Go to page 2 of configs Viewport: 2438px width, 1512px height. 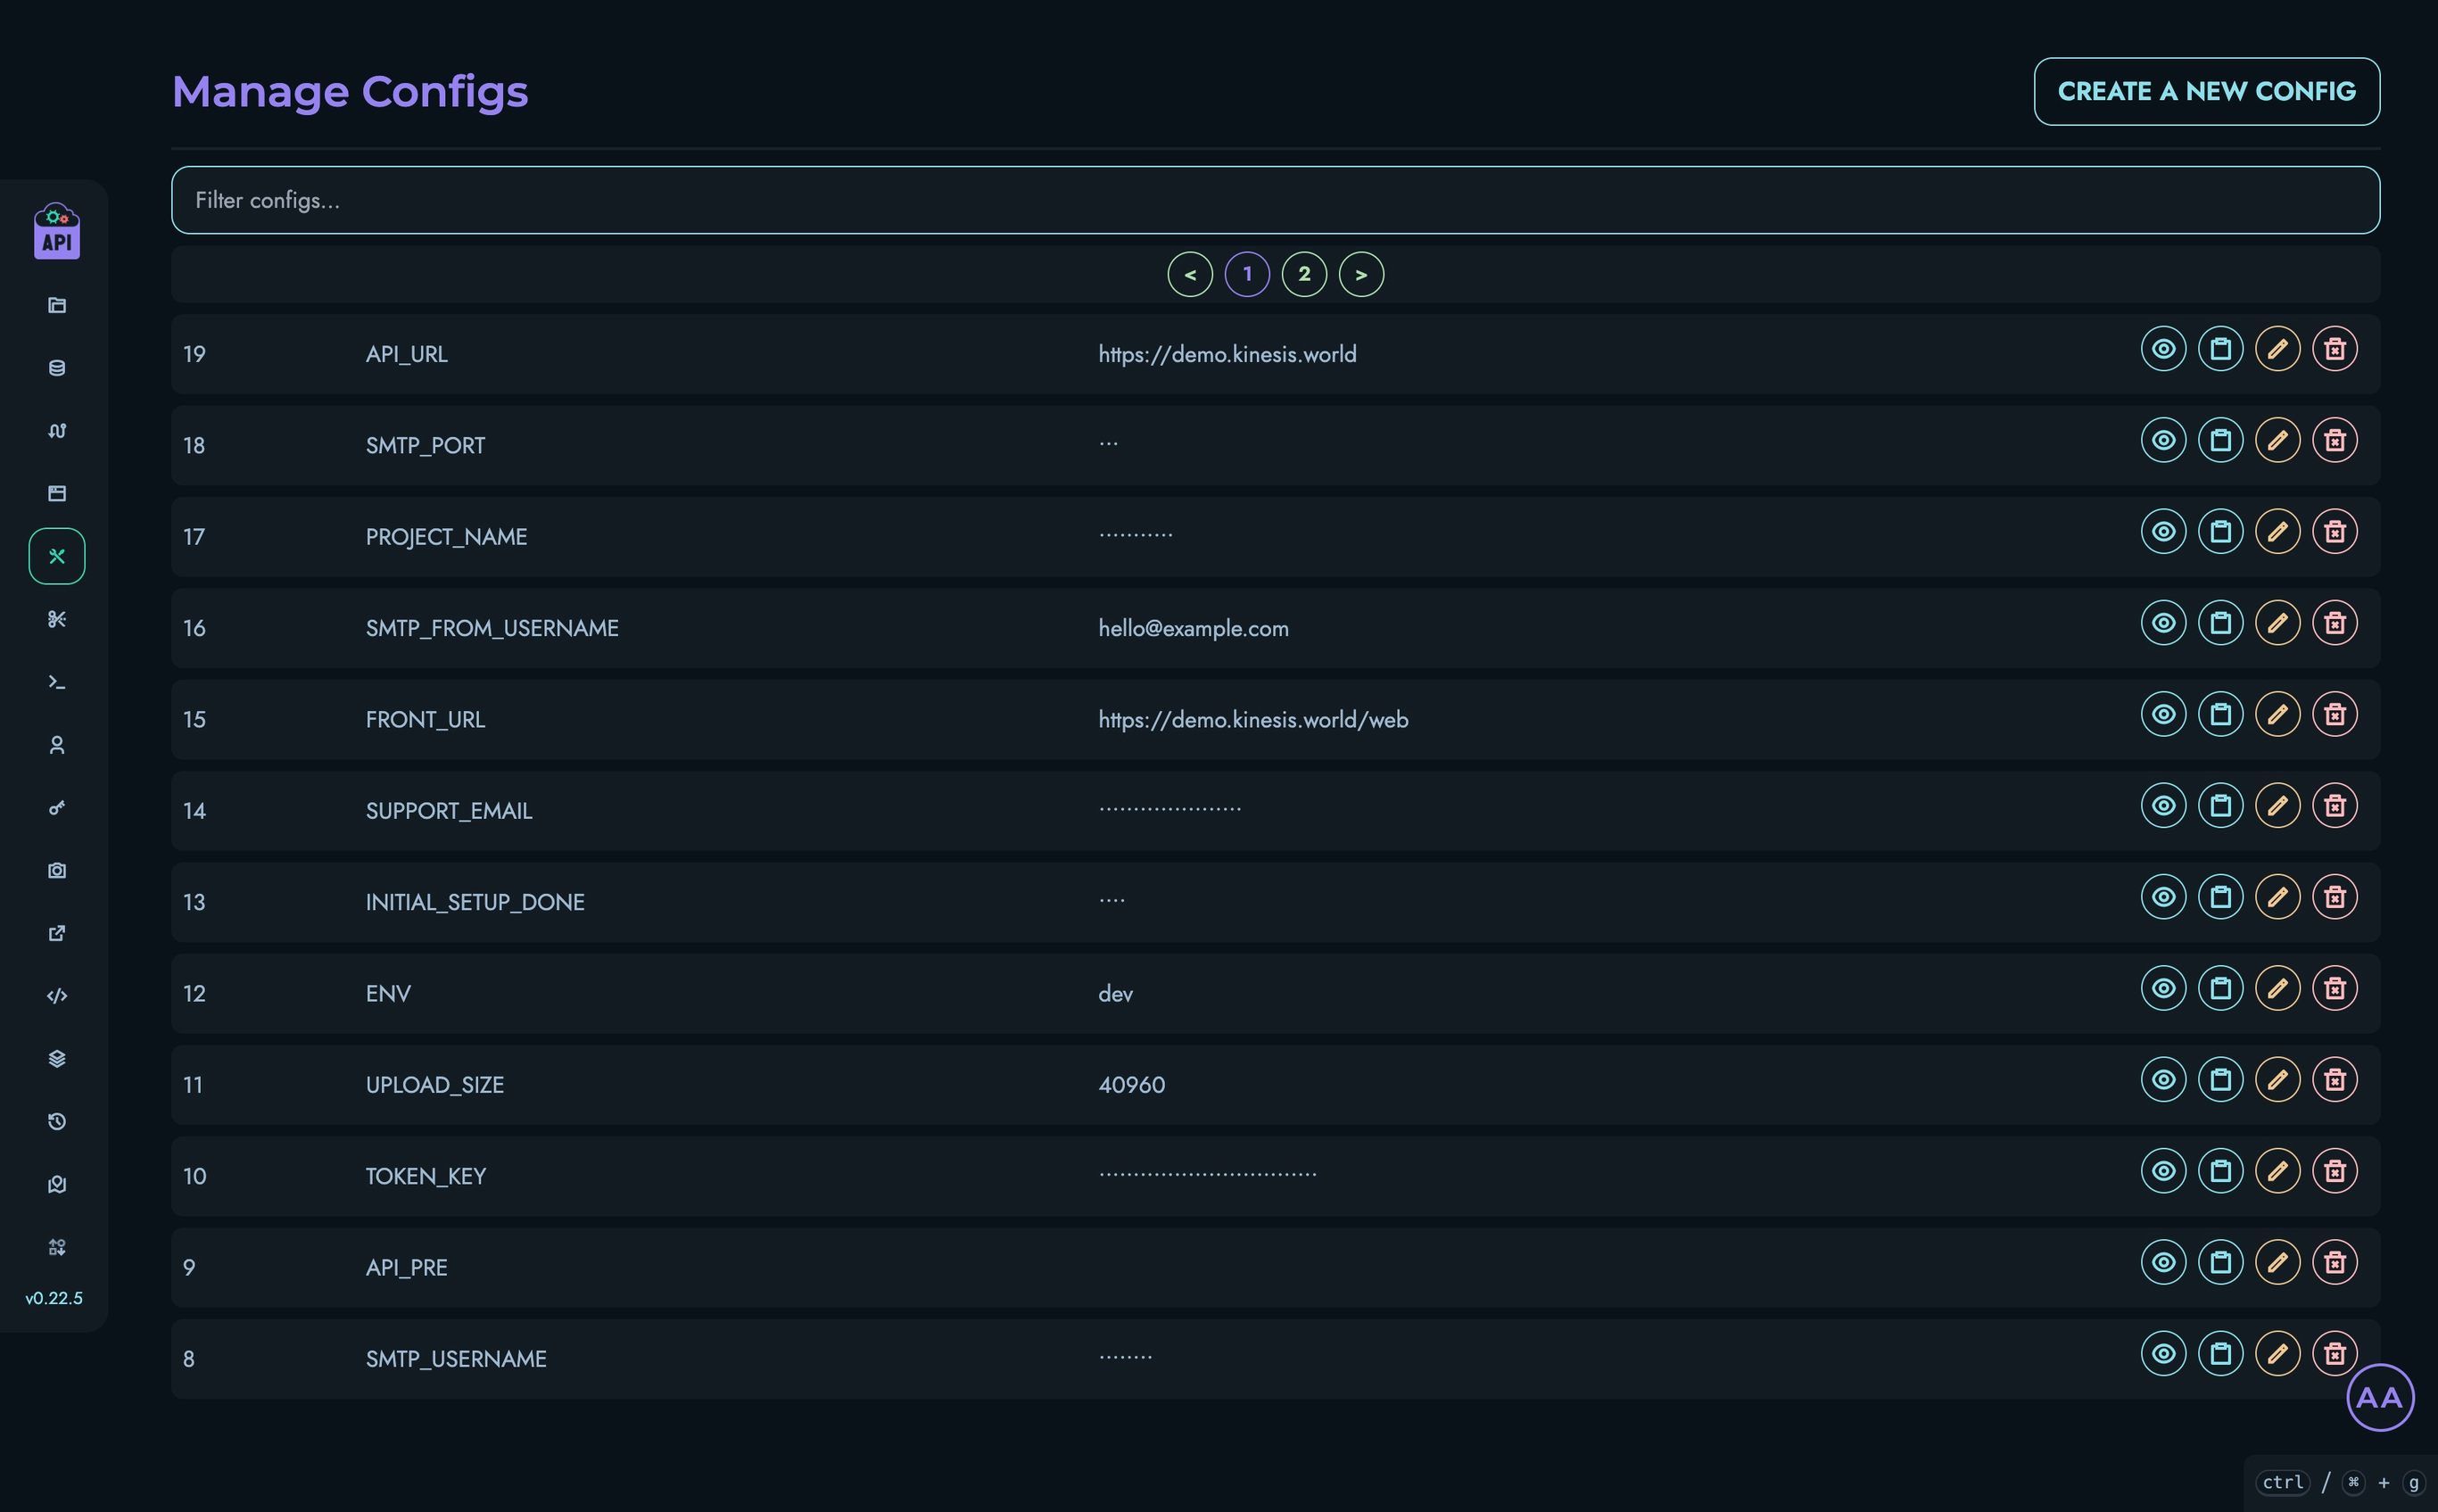tap(1304, 274)
